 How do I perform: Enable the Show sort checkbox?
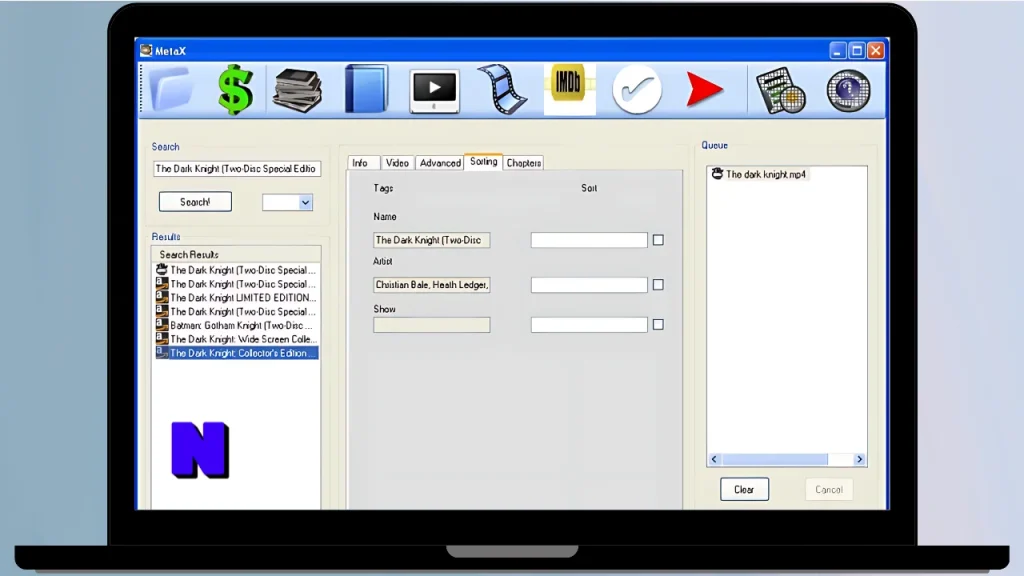point(658,325)
